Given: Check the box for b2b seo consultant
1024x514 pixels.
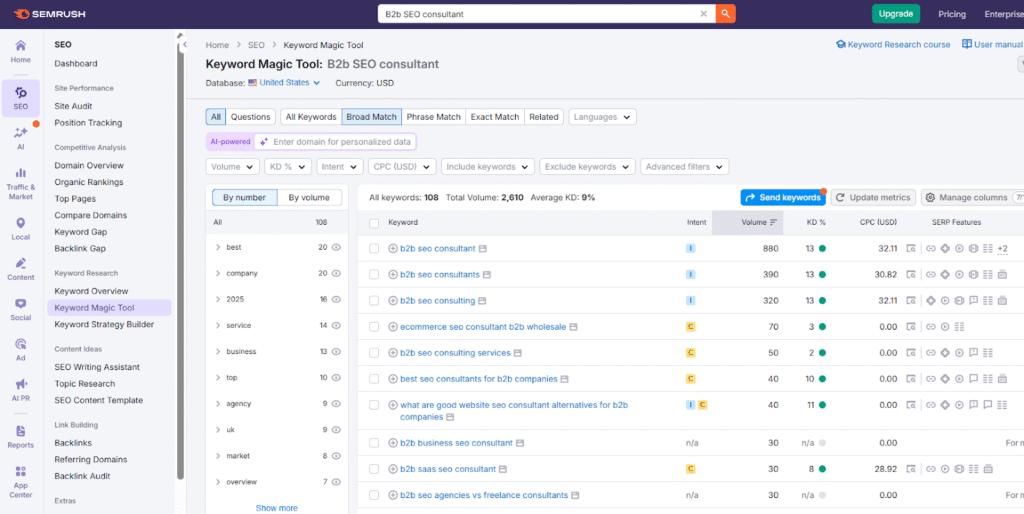Looking at the screenshot, I should click(374, 248).
